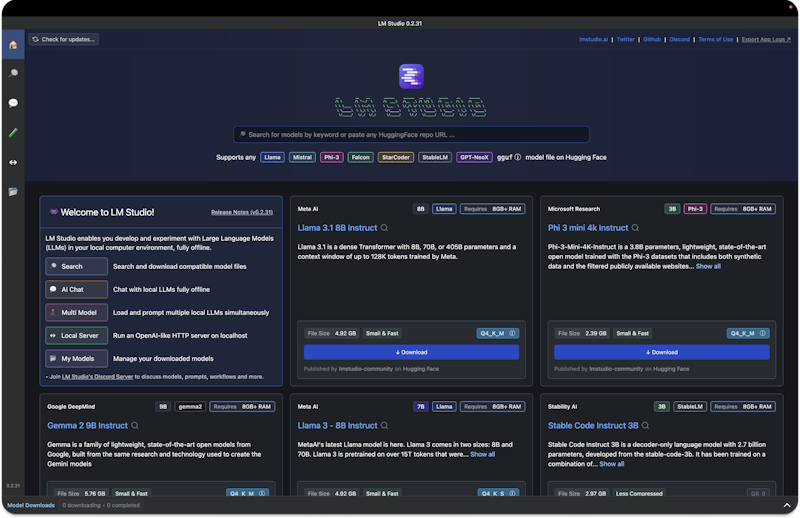Download the Llama 3.1 8B Instruct model

411,352
